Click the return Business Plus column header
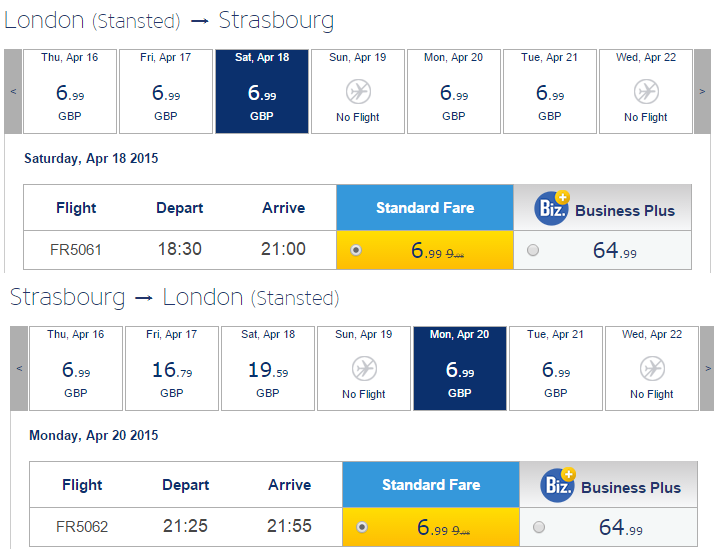This screenshot has height=556, width=714. 608,485
